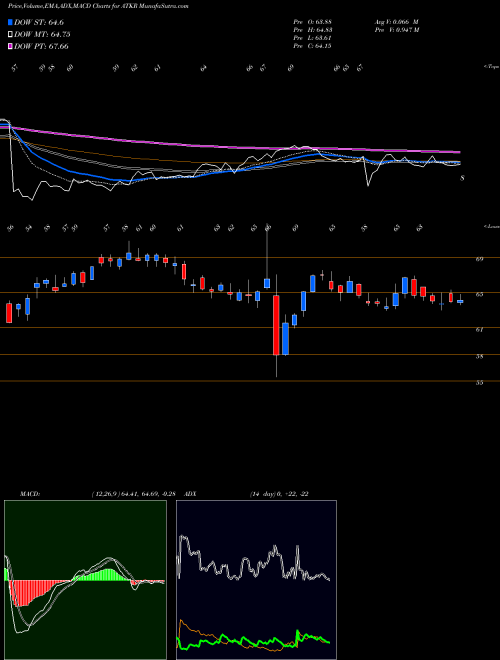Click the 61 price level label
Viewport: 500px width, 660px height.
(479, 330)
